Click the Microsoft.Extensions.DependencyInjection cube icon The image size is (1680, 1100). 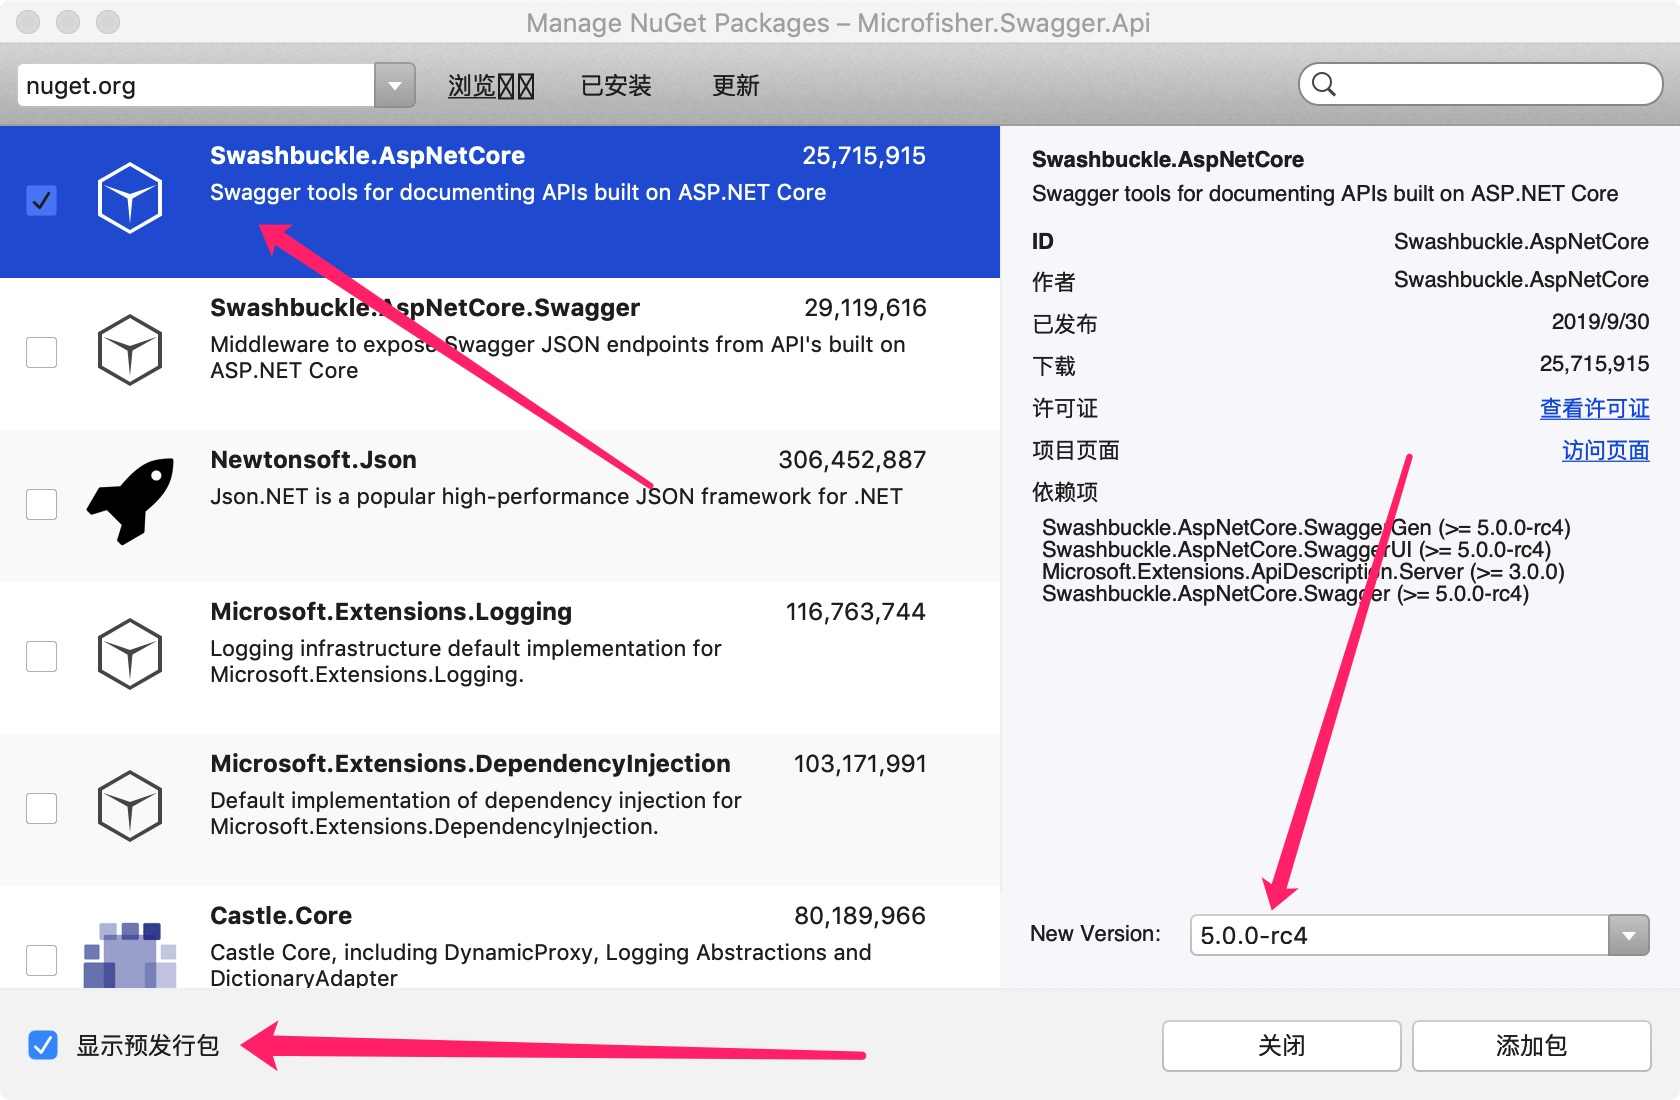click(130, 806)
